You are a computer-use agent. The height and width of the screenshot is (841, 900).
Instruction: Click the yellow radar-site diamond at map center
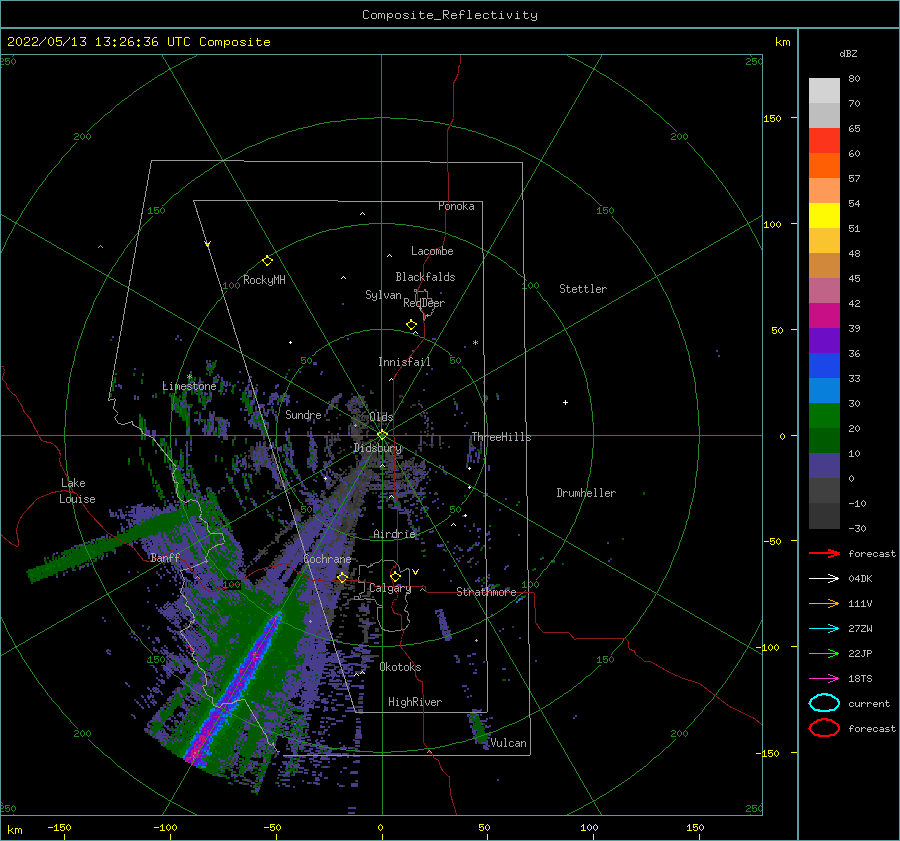[382, 435]
